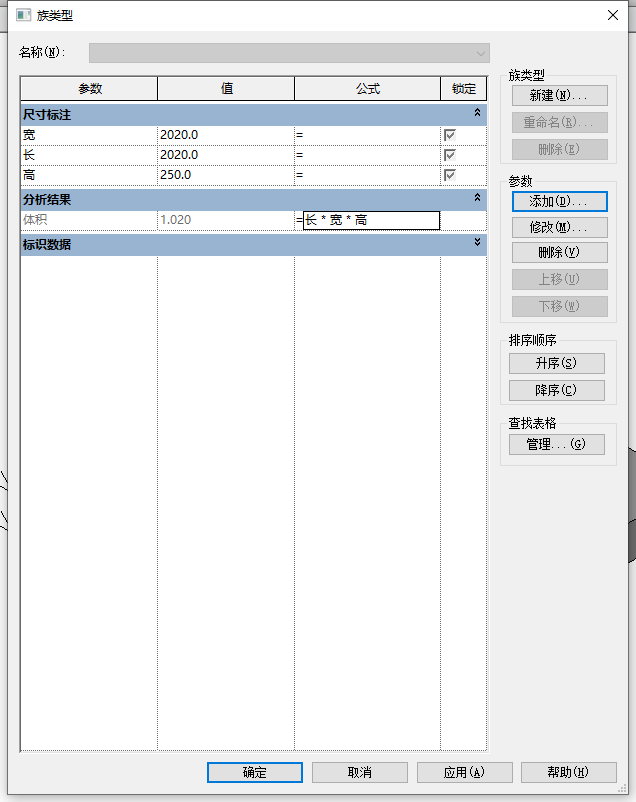Toggle the lock checkbox for 宽

(450, 135)
